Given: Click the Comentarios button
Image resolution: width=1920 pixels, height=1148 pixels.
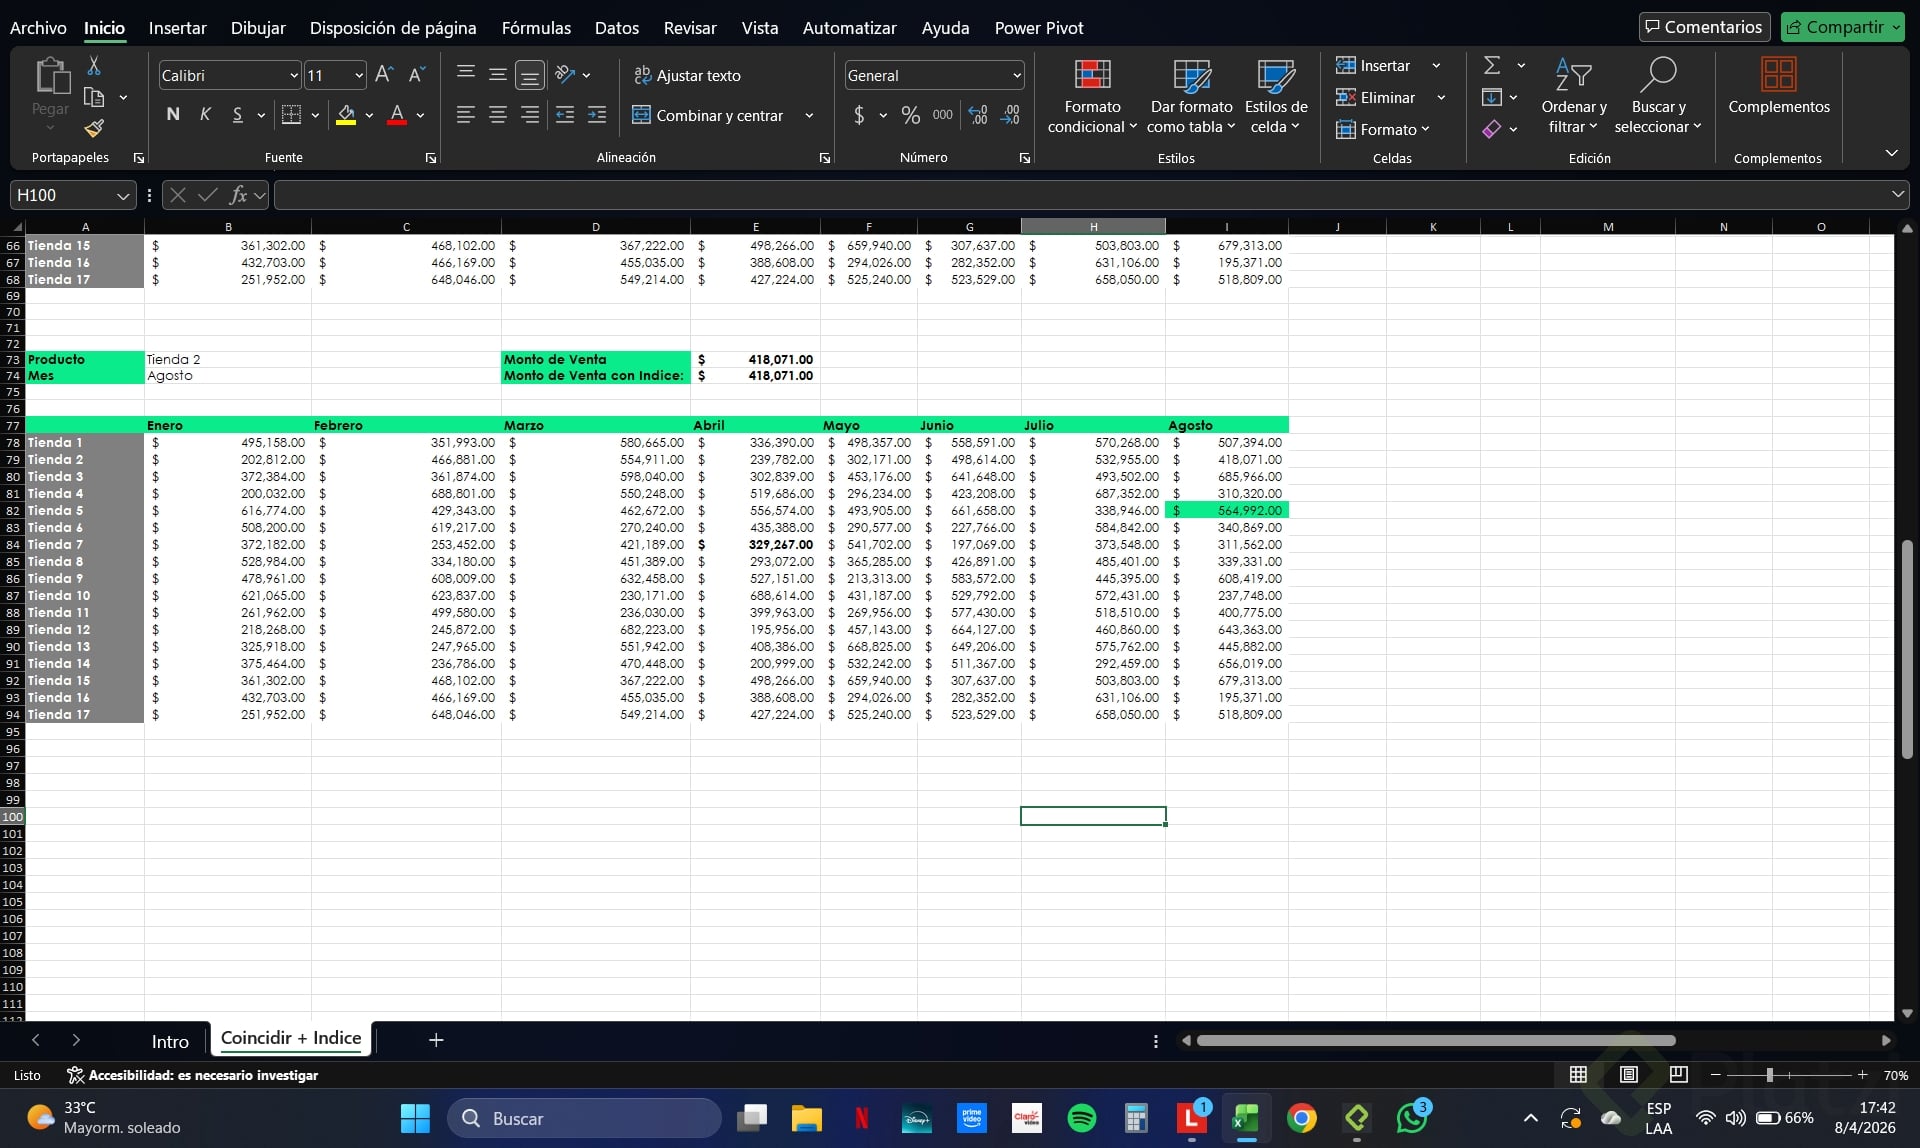Looking at the screenshot, I should [x=1704, y=27].
